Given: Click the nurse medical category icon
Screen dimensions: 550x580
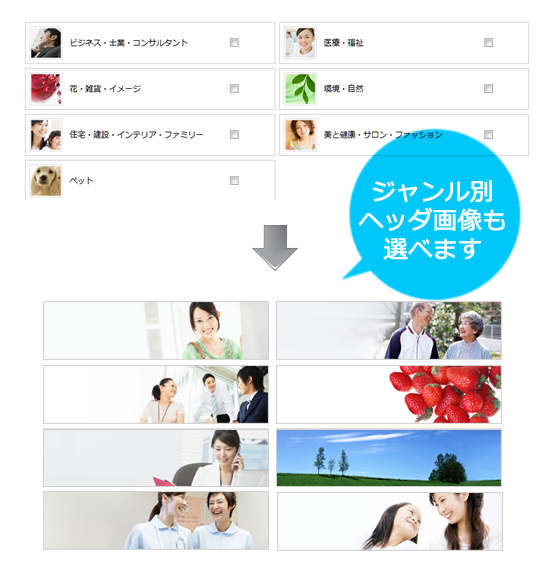Looking at the screenshot, I should 300,43.
